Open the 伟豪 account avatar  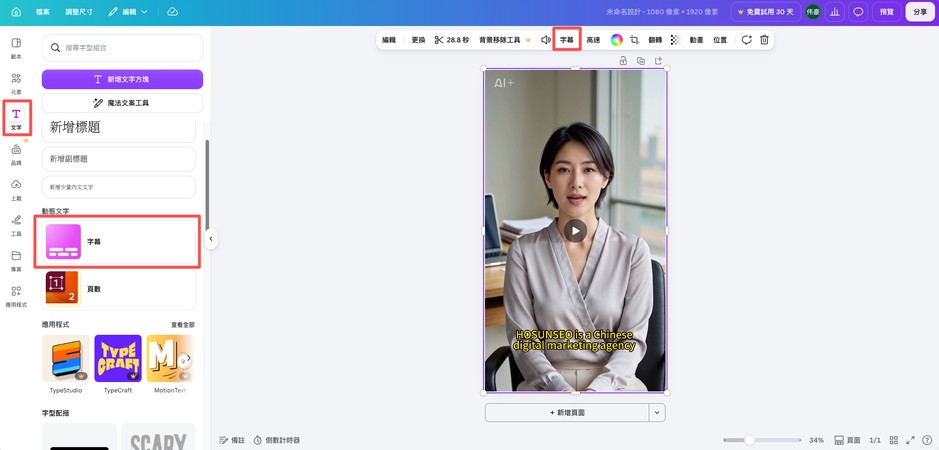tap(813, 12)
